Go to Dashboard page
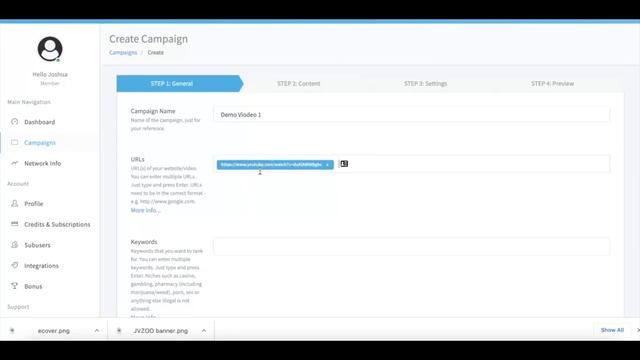Screen dimensions: 640x360 point(40,122)
